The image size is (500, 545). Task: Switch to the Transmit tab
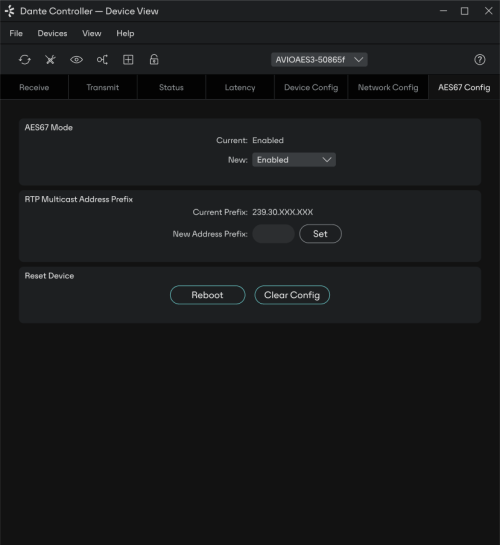click(103, 88)
